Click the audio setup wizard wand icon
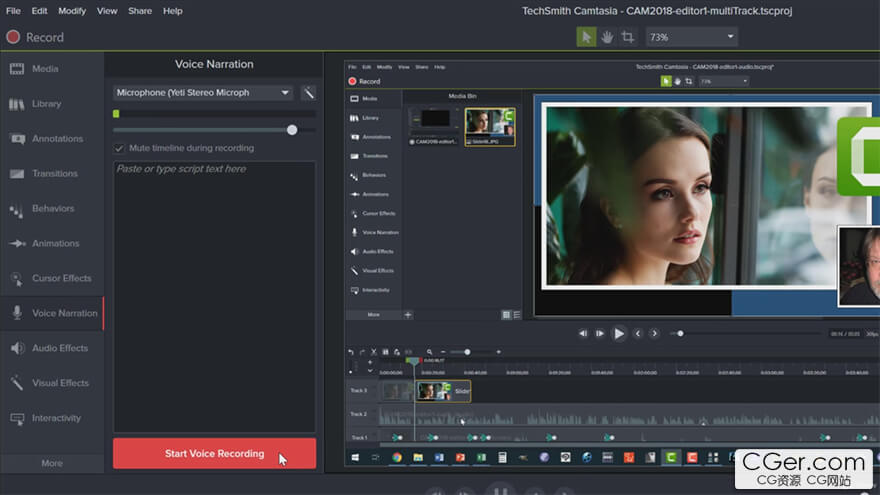 (x=308, y=93)
